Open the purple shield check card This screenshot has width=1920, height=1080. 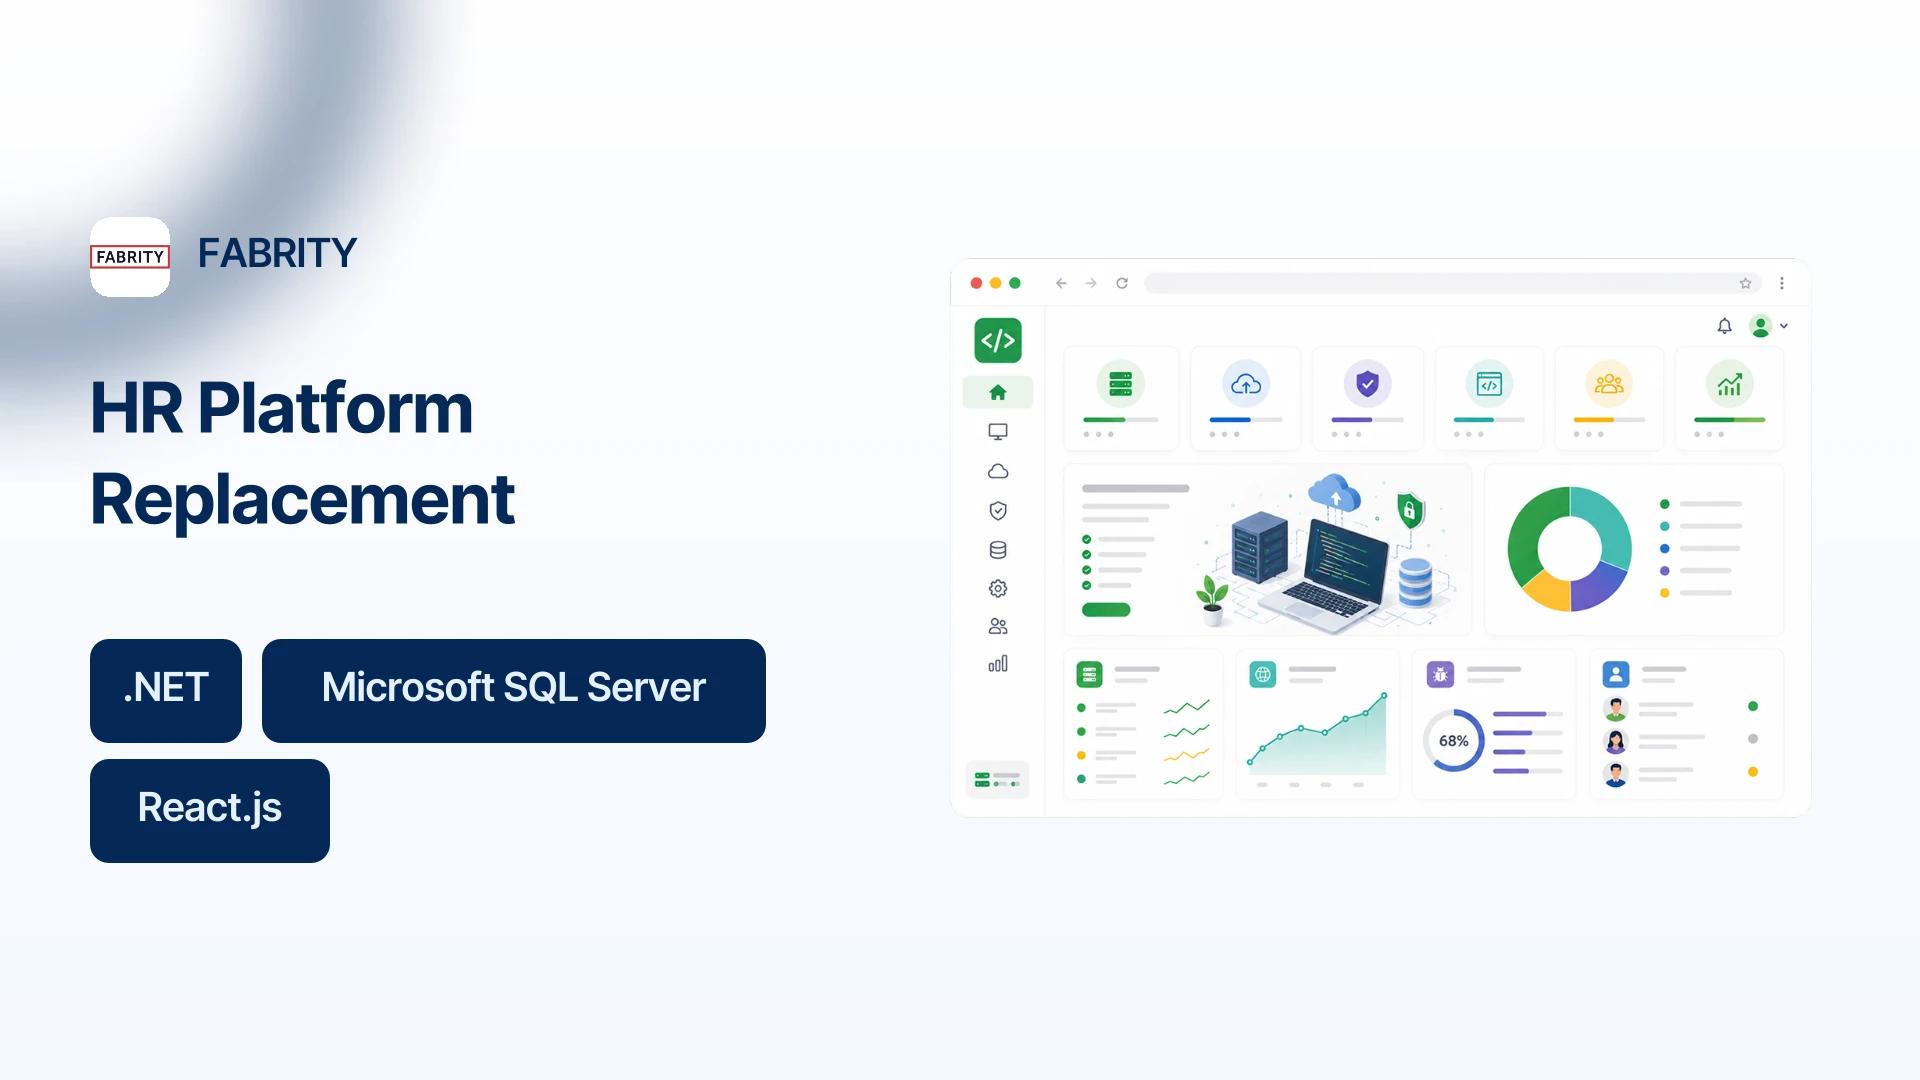click(x=1367, y=398)
